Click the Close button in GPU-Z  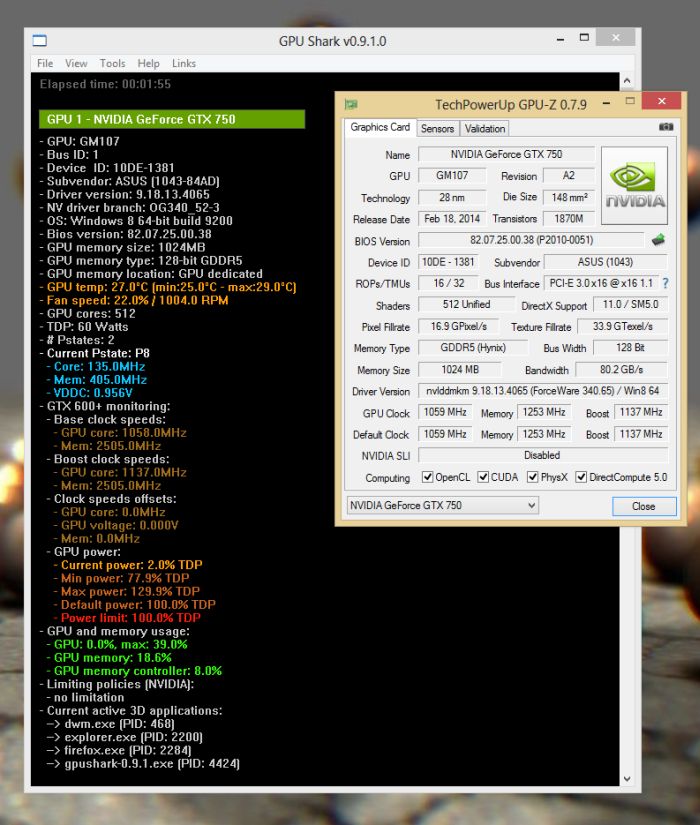644,506
